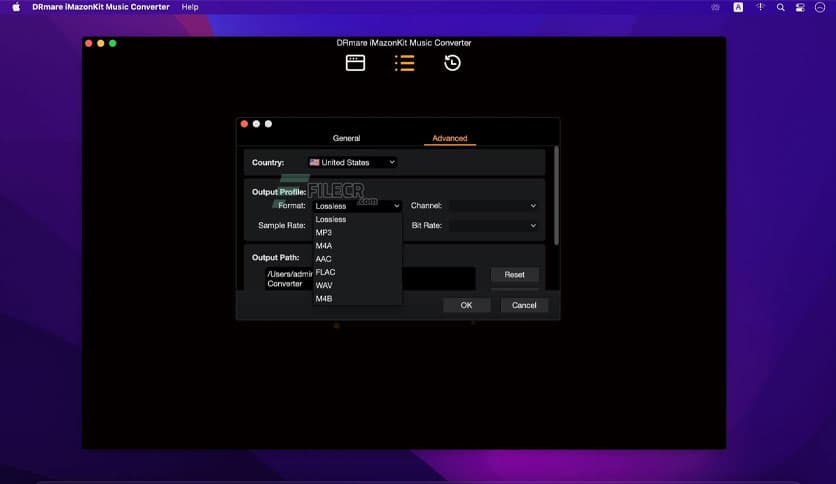Switch to the General tab
The height and width of the screenshot is (484, 836).
pyautogui.click(x=346, y=138)
